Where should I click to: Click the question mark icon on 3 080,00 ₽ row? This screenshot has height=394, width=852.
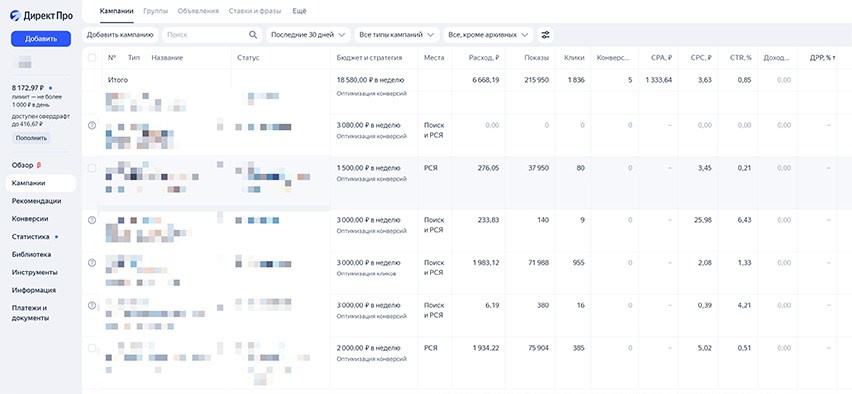tap(92, 125)
